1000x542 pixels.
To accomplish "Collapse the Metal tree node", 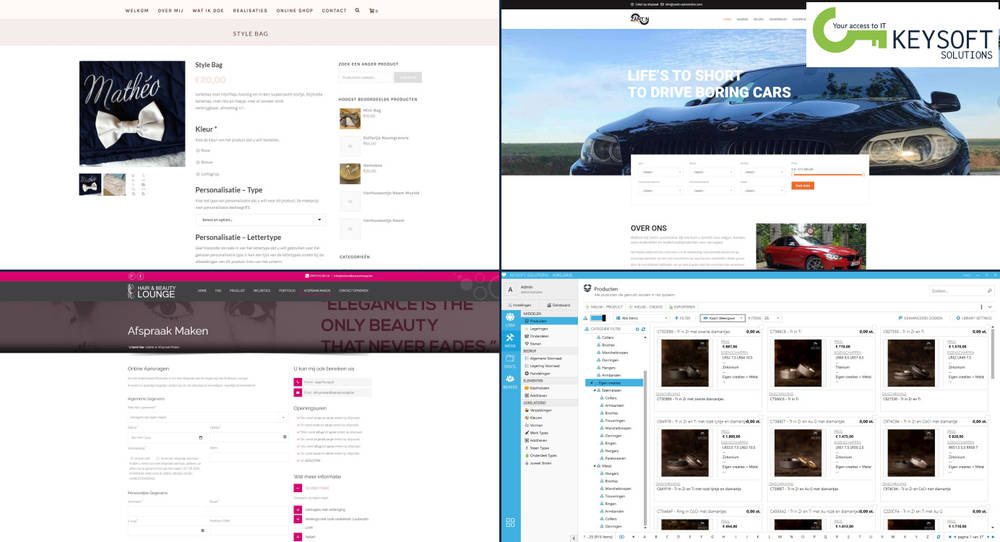I will coord(595,466).
